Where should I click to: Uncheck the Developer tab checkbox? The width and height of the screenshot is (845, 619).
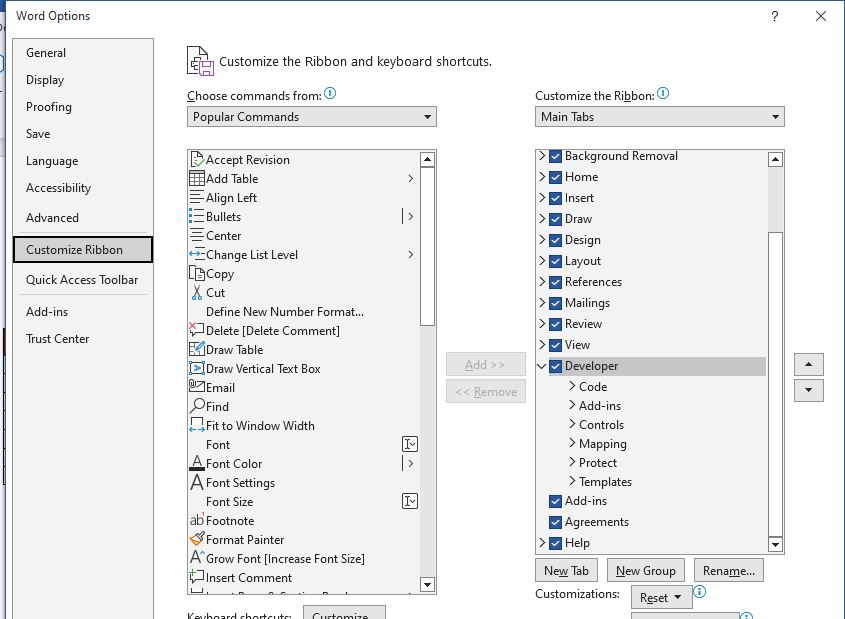click(556, 366)
